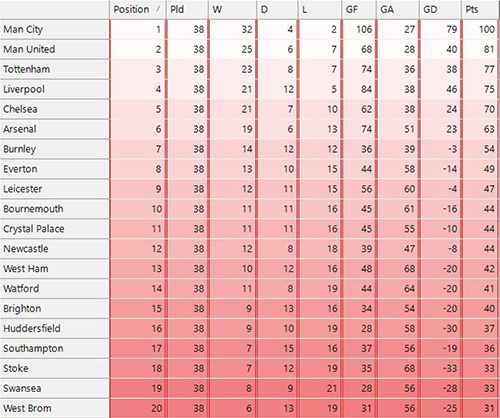Click the West Brom row header

55,408
